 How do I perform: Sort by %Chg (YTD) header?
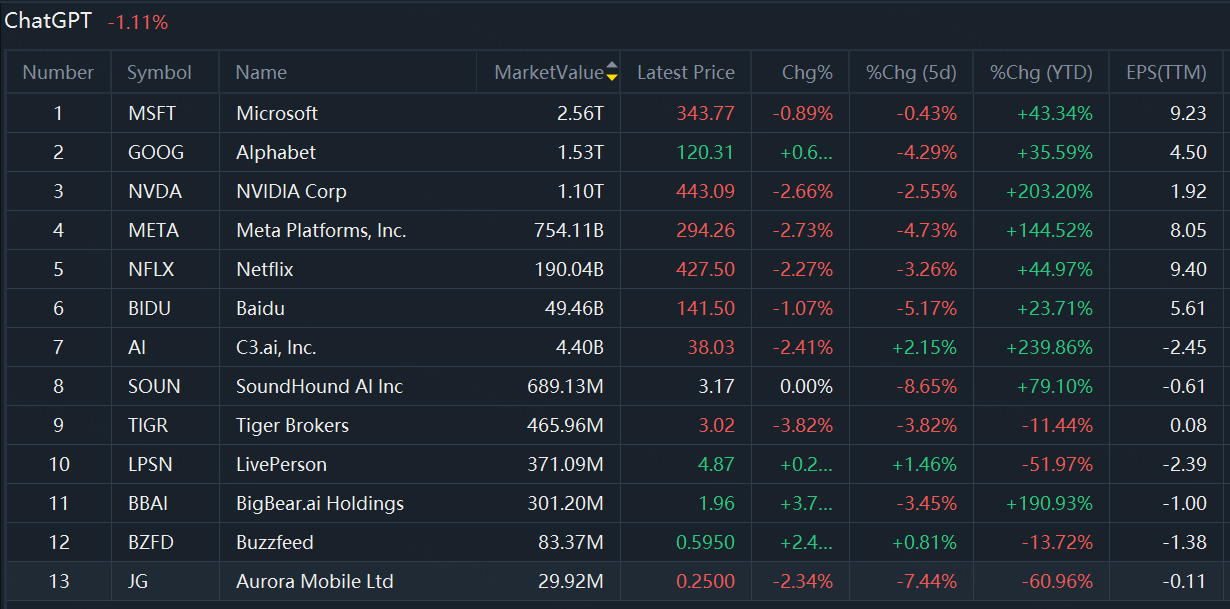tap(1041, 72)
